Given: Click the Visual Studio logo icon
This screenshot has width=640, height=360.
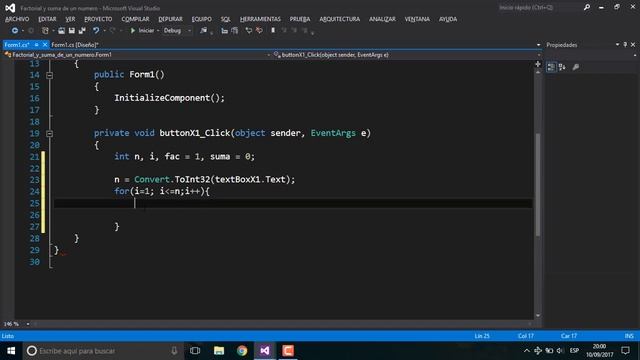Looking at the screenshot, I should (x=10, y=8).
